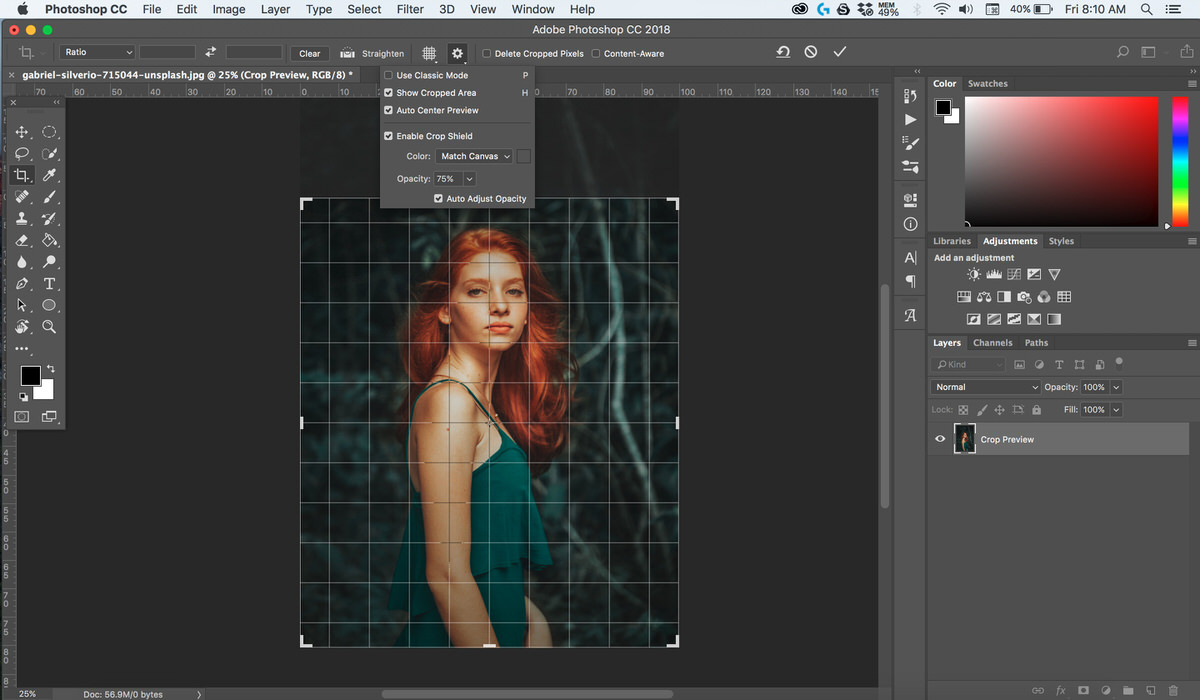Click inside the color picker field
The image size is (1200, 700).
1061,161
